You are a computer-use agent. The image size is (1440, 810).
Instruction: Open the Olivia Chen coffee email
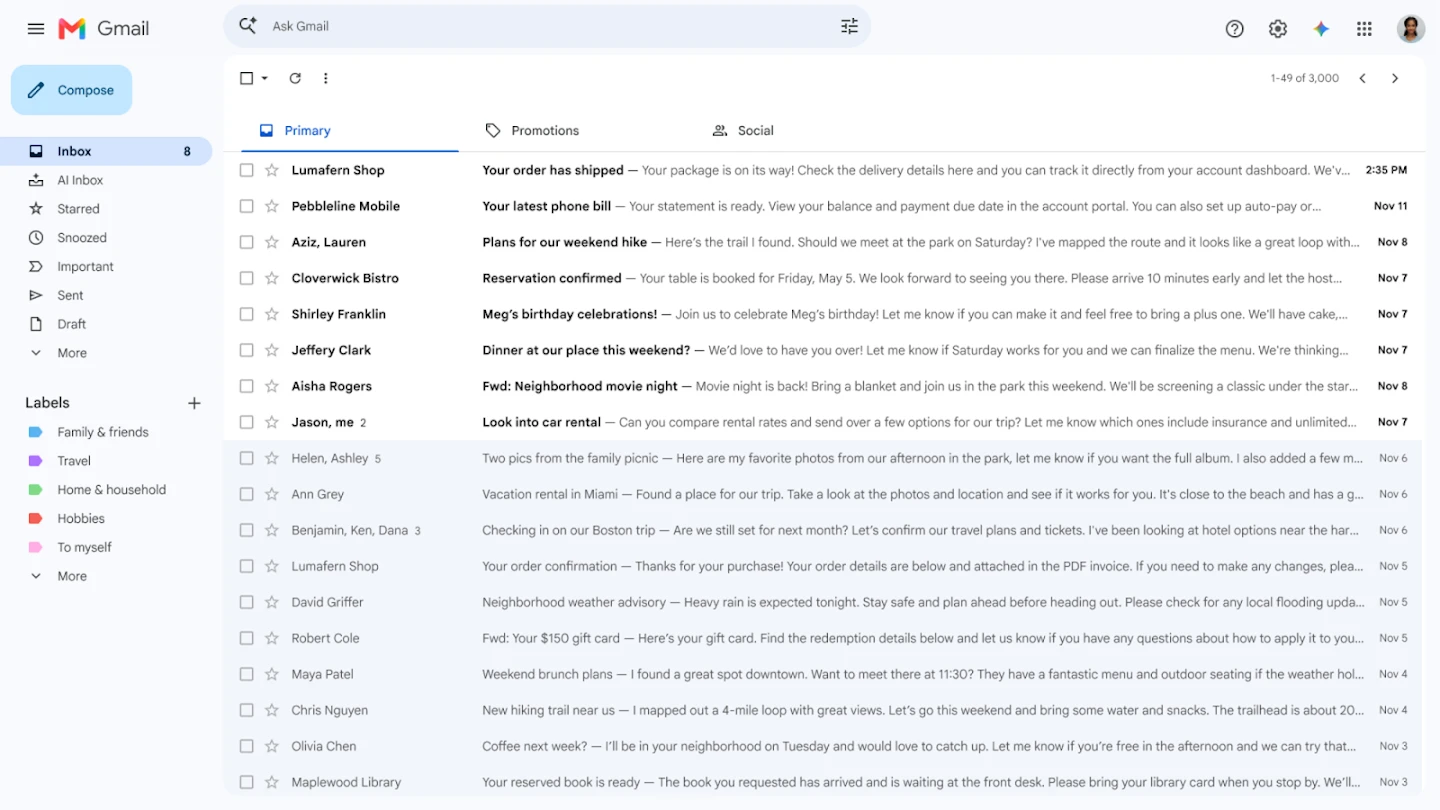[822, 746]
